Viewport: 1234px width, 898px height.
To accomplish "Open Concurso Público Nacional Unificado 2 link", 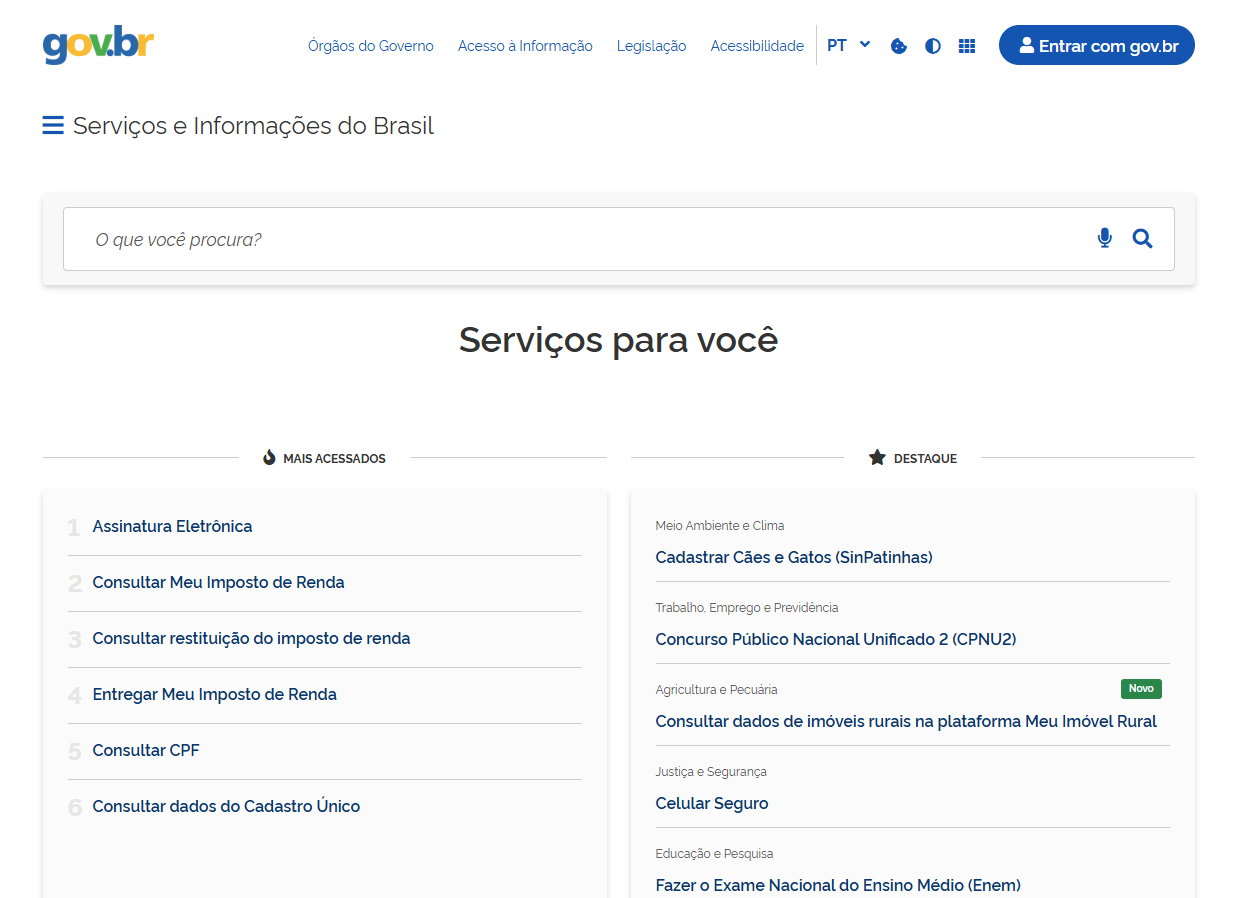I will point(836,639).
